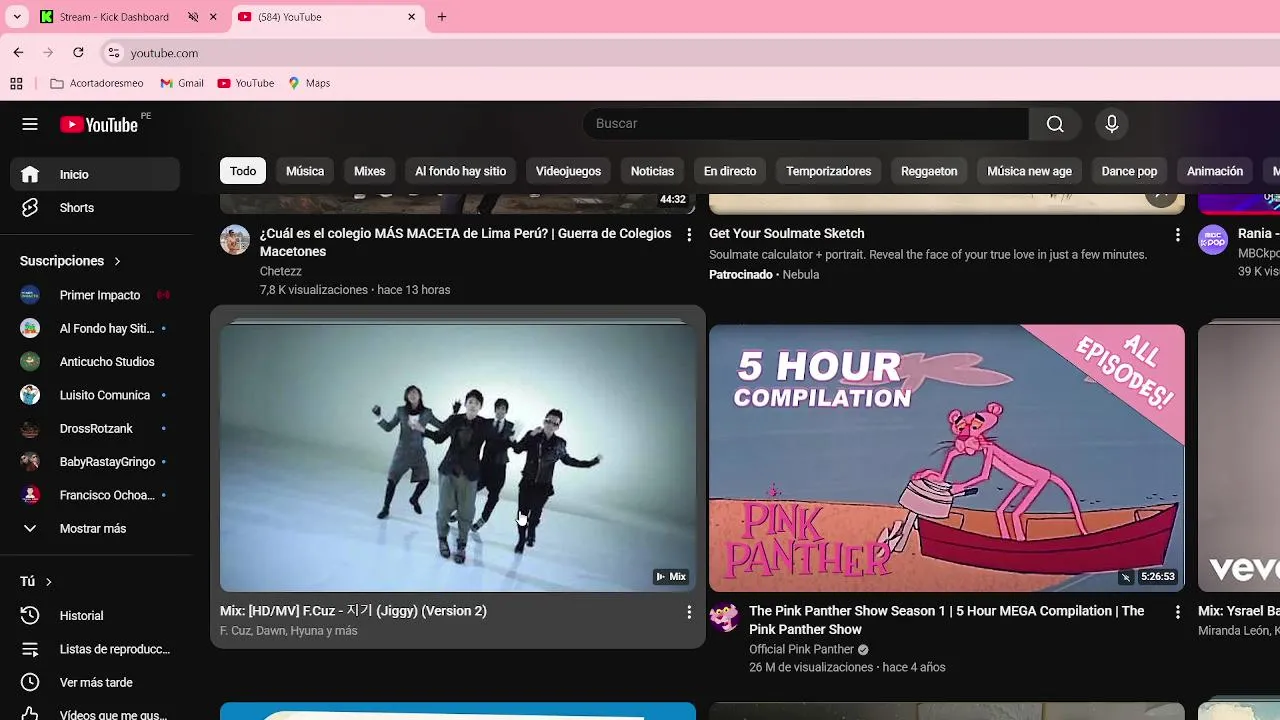Open a new browser tab
Viewport: 1280px width, 720px height.
tap(442, 17)
